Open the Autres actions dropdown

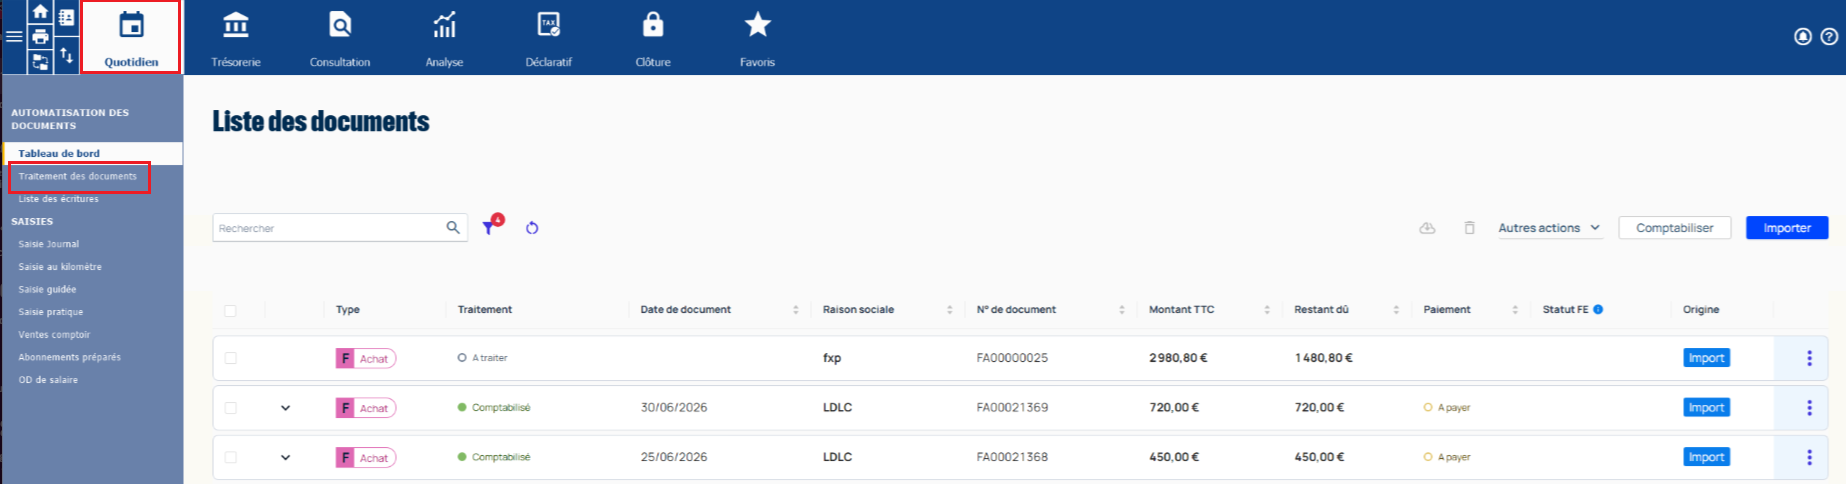(x=1549, y=228)
